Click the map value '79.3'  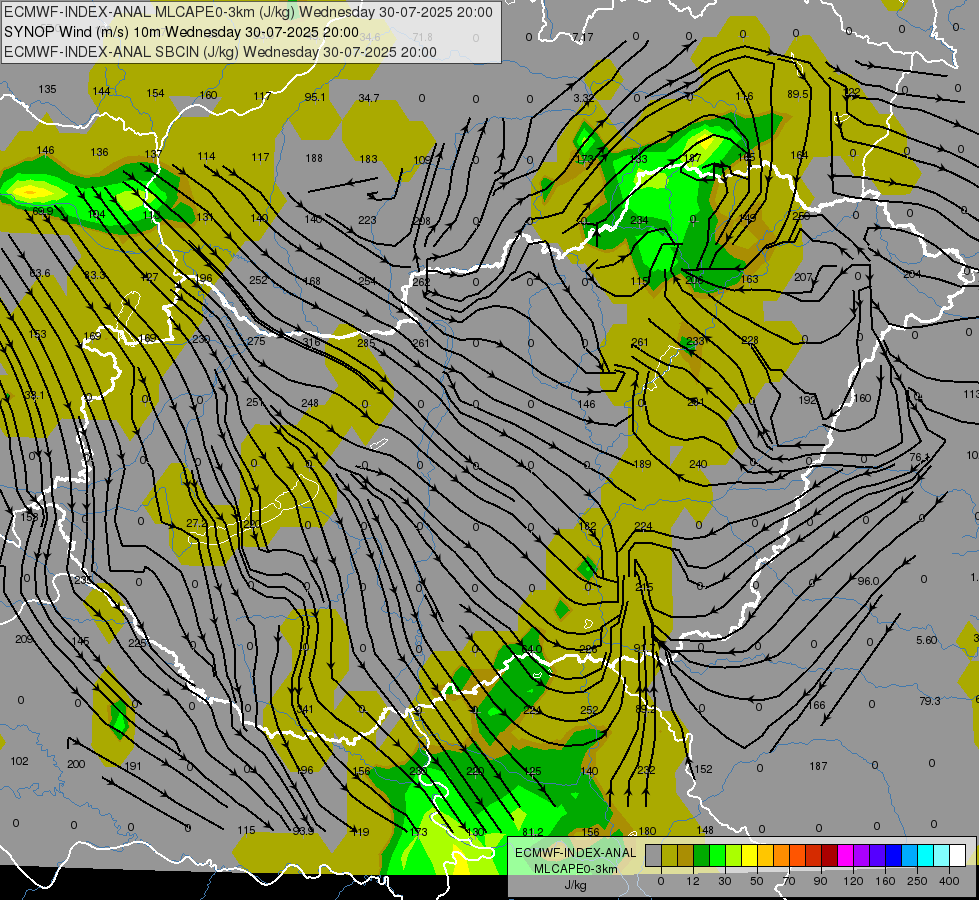point(930,701)
